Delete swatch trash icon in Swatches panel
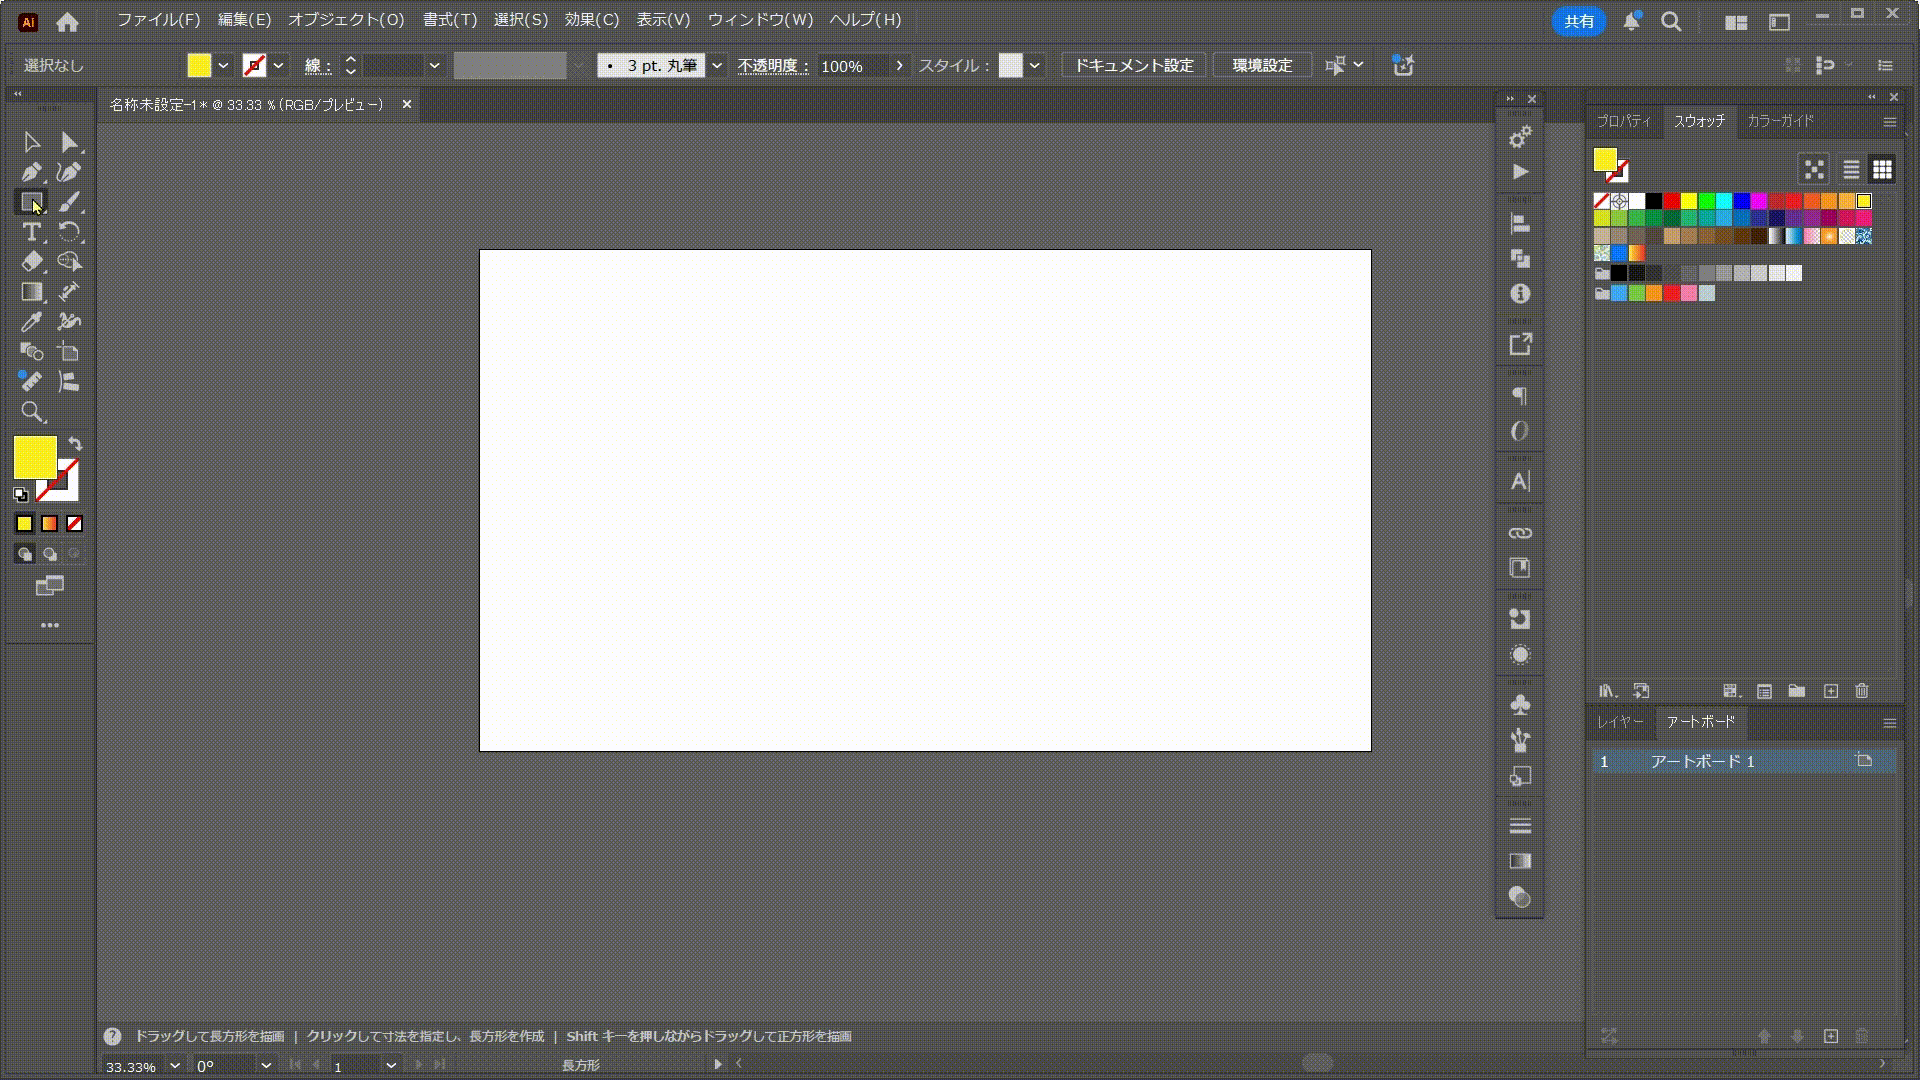This screenshot has height=1080, width=1920. click(1862, 691)
